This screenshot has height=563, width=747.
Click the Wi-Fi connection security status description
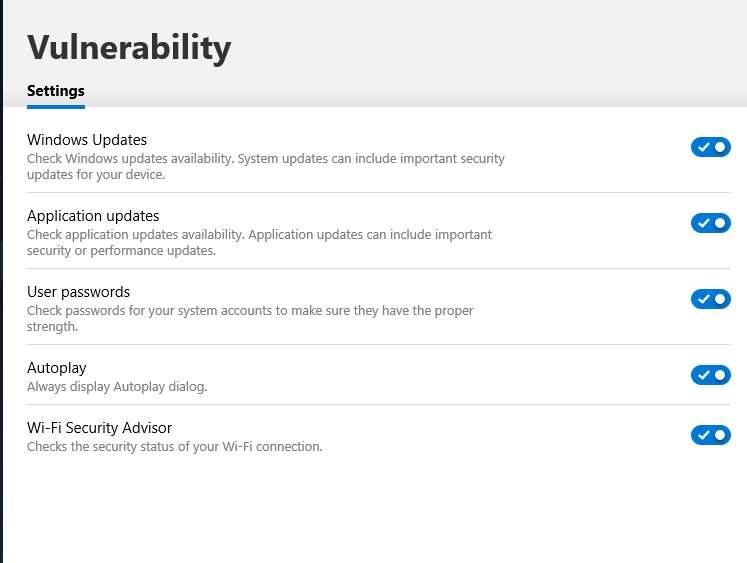click(x=175, y=446)
